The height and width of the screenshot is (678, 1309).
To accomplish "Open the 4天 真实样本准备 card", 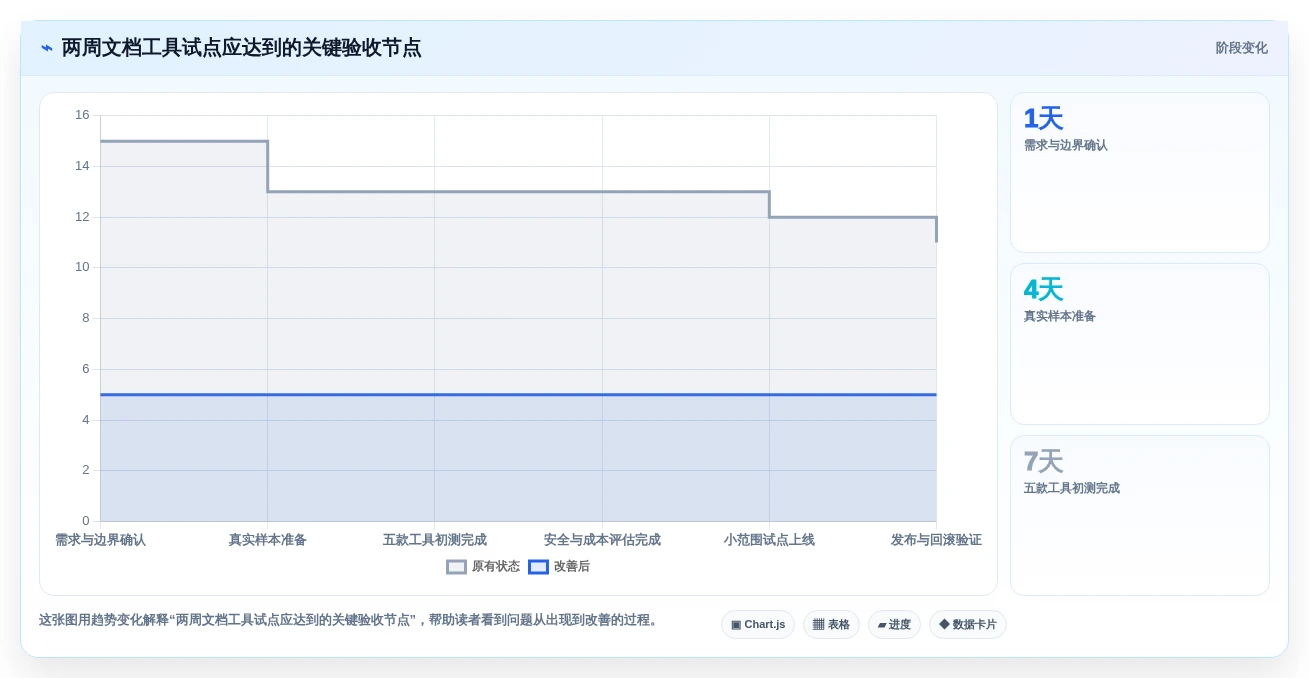I will pos(1139,344).
